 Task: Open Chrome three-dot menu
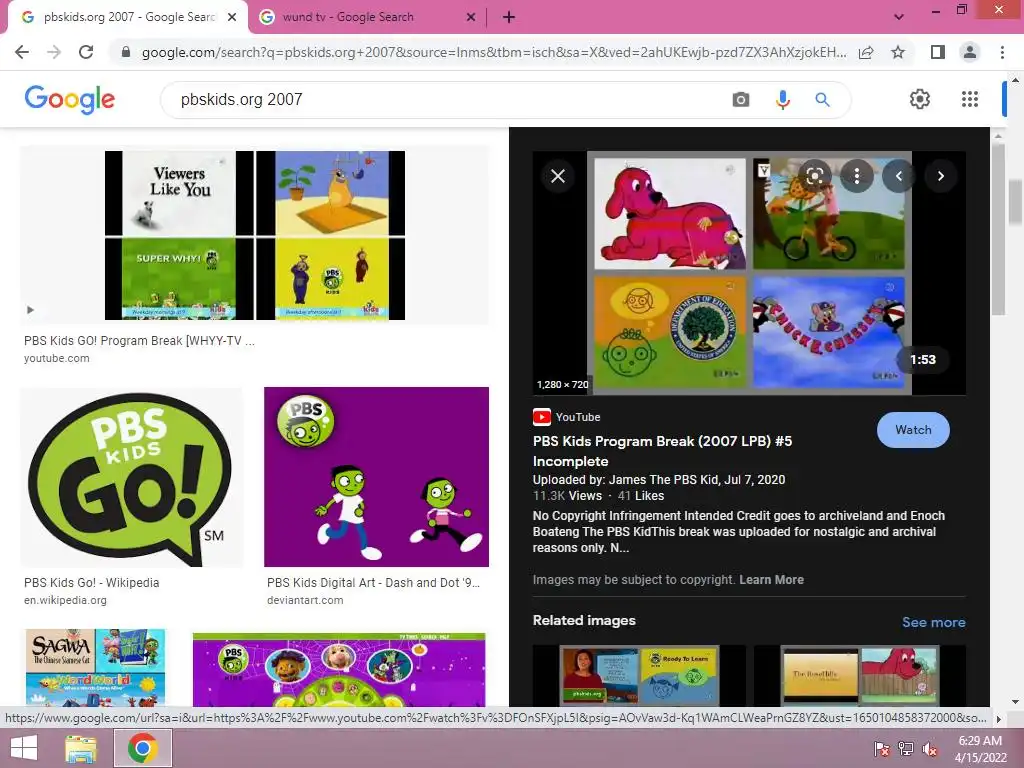1002,52
